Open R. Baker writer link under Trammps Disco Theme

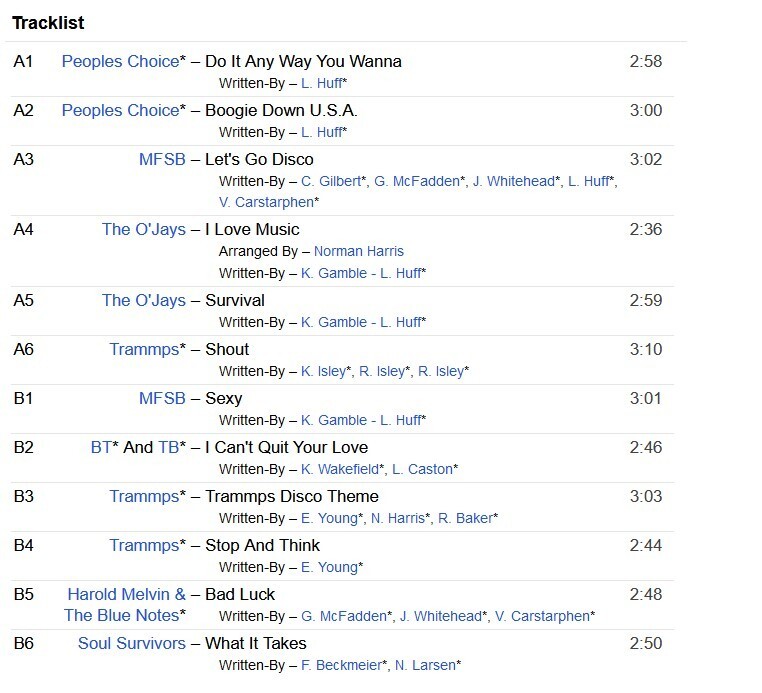click(466, 519)
